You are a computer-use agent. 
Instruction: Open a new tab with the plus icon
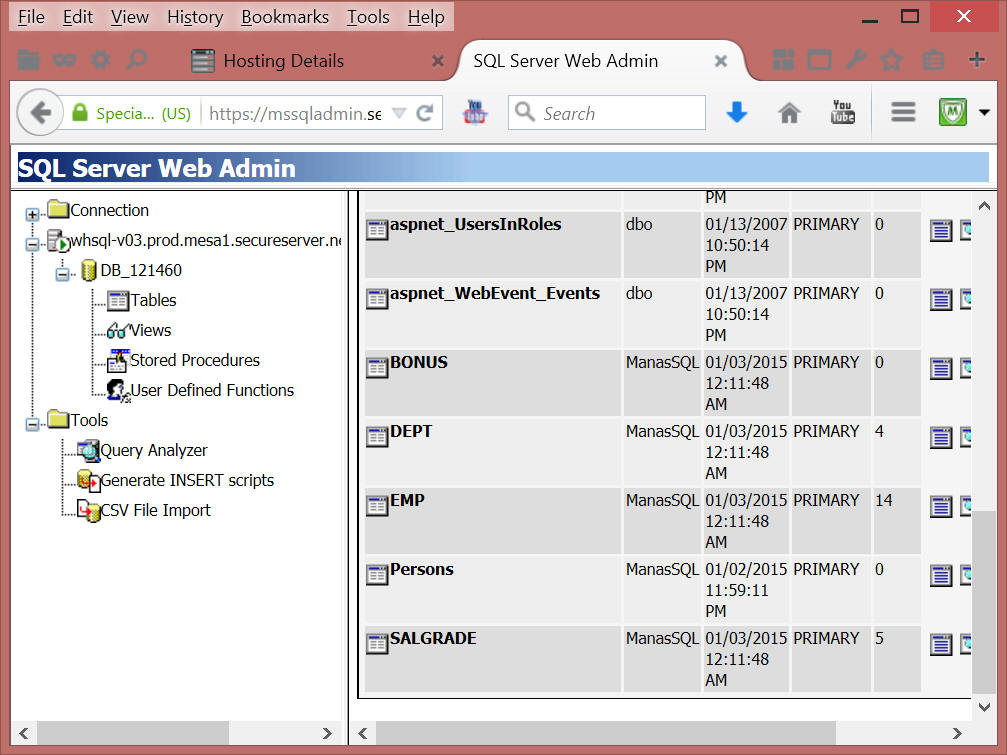(977, 60)
